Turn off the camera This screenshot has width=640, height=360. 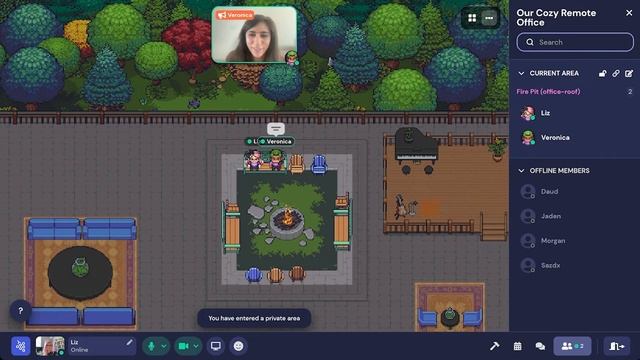(183, 346)
